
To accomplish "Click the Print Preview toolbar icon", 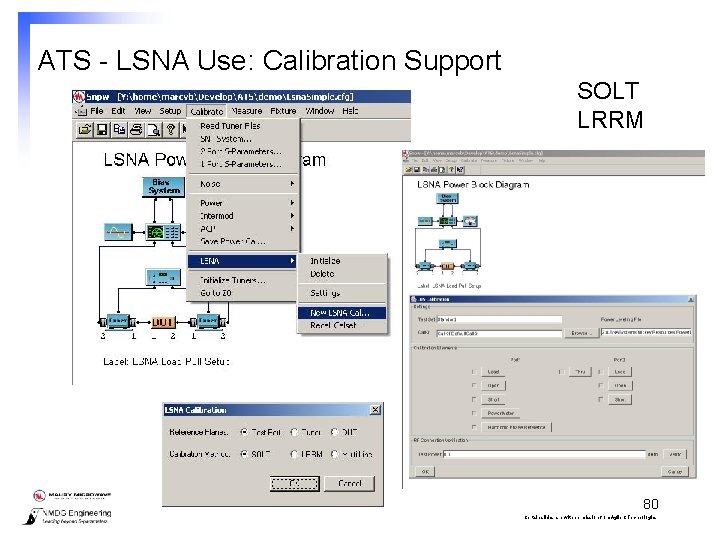I will [154, 130].
